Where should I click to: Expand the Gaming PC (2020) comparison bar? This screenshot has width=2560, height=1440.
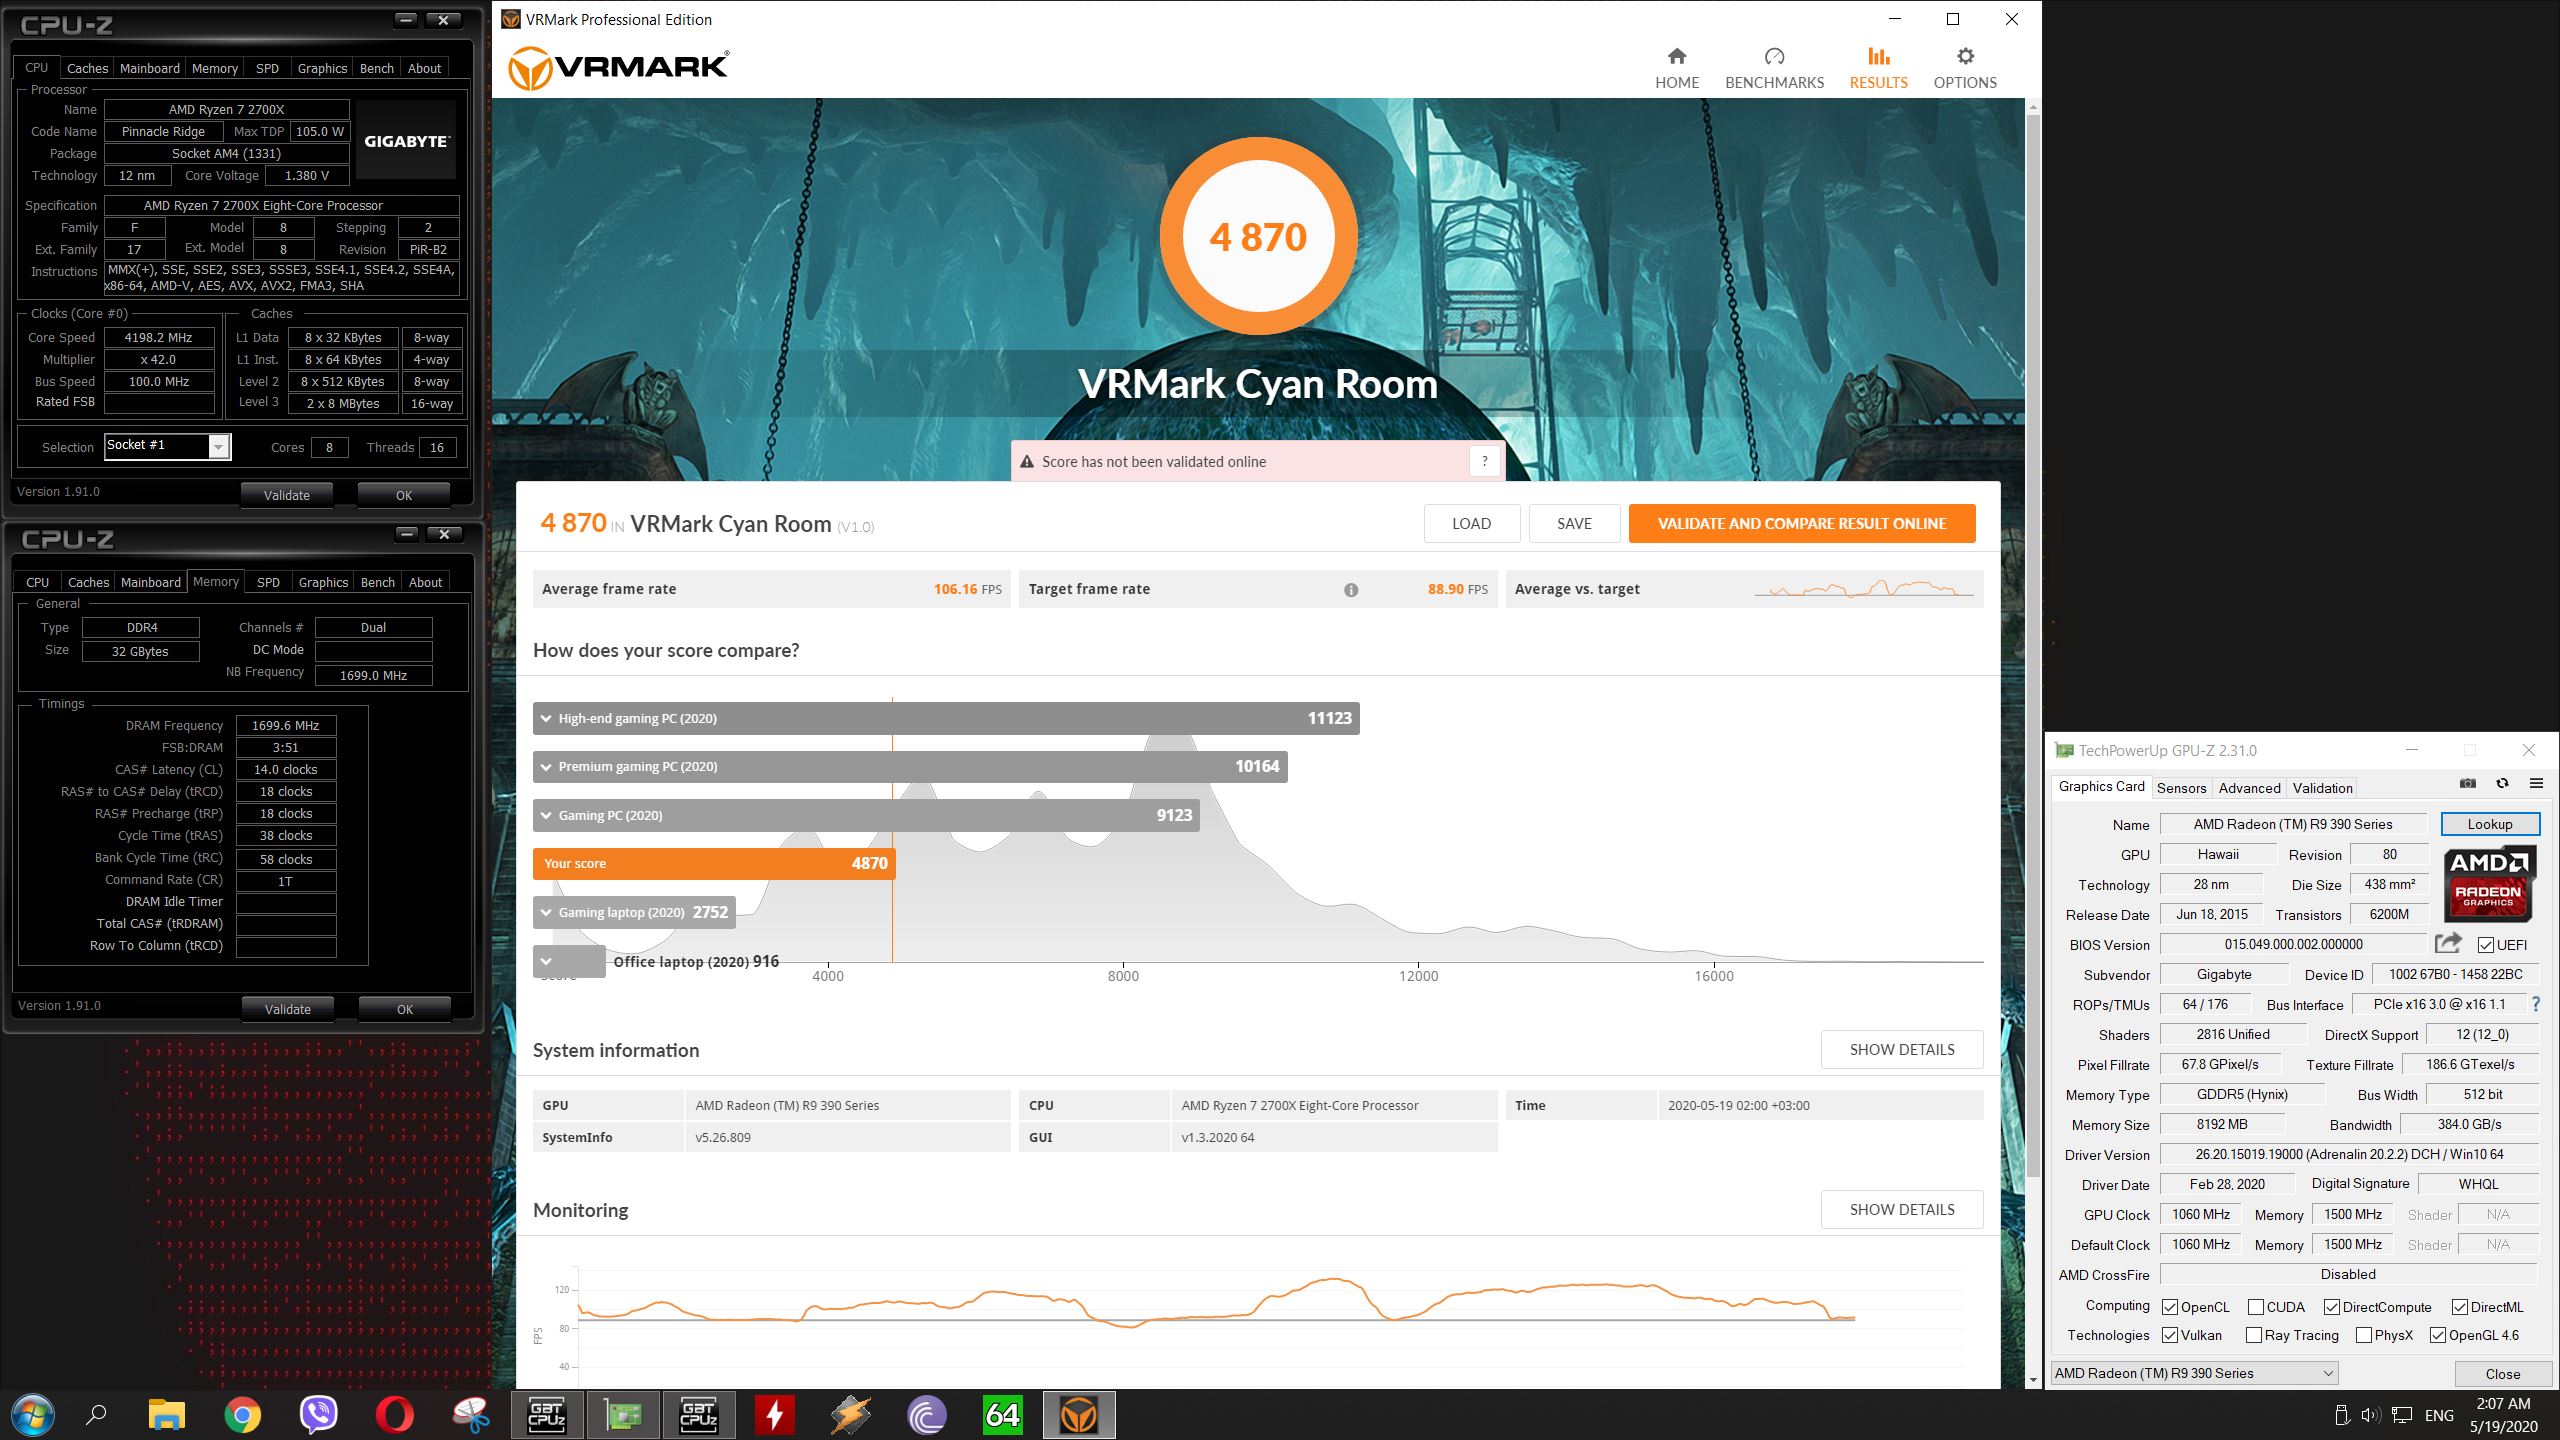[866, 815]
